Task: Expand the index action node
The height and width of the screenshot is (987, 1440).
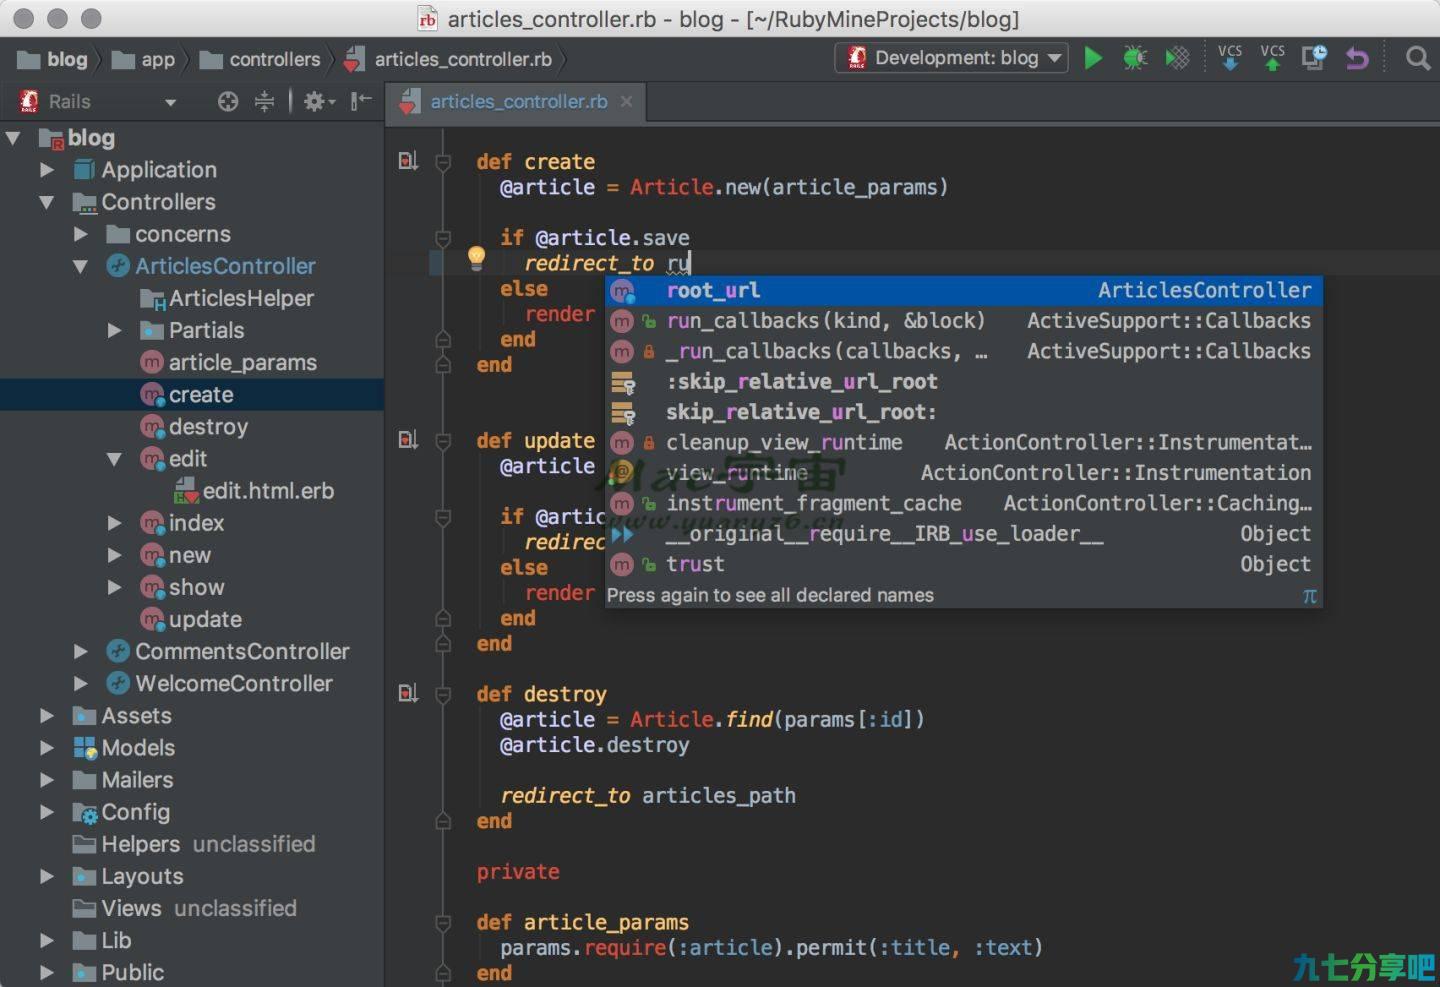Action: [114, 523]
